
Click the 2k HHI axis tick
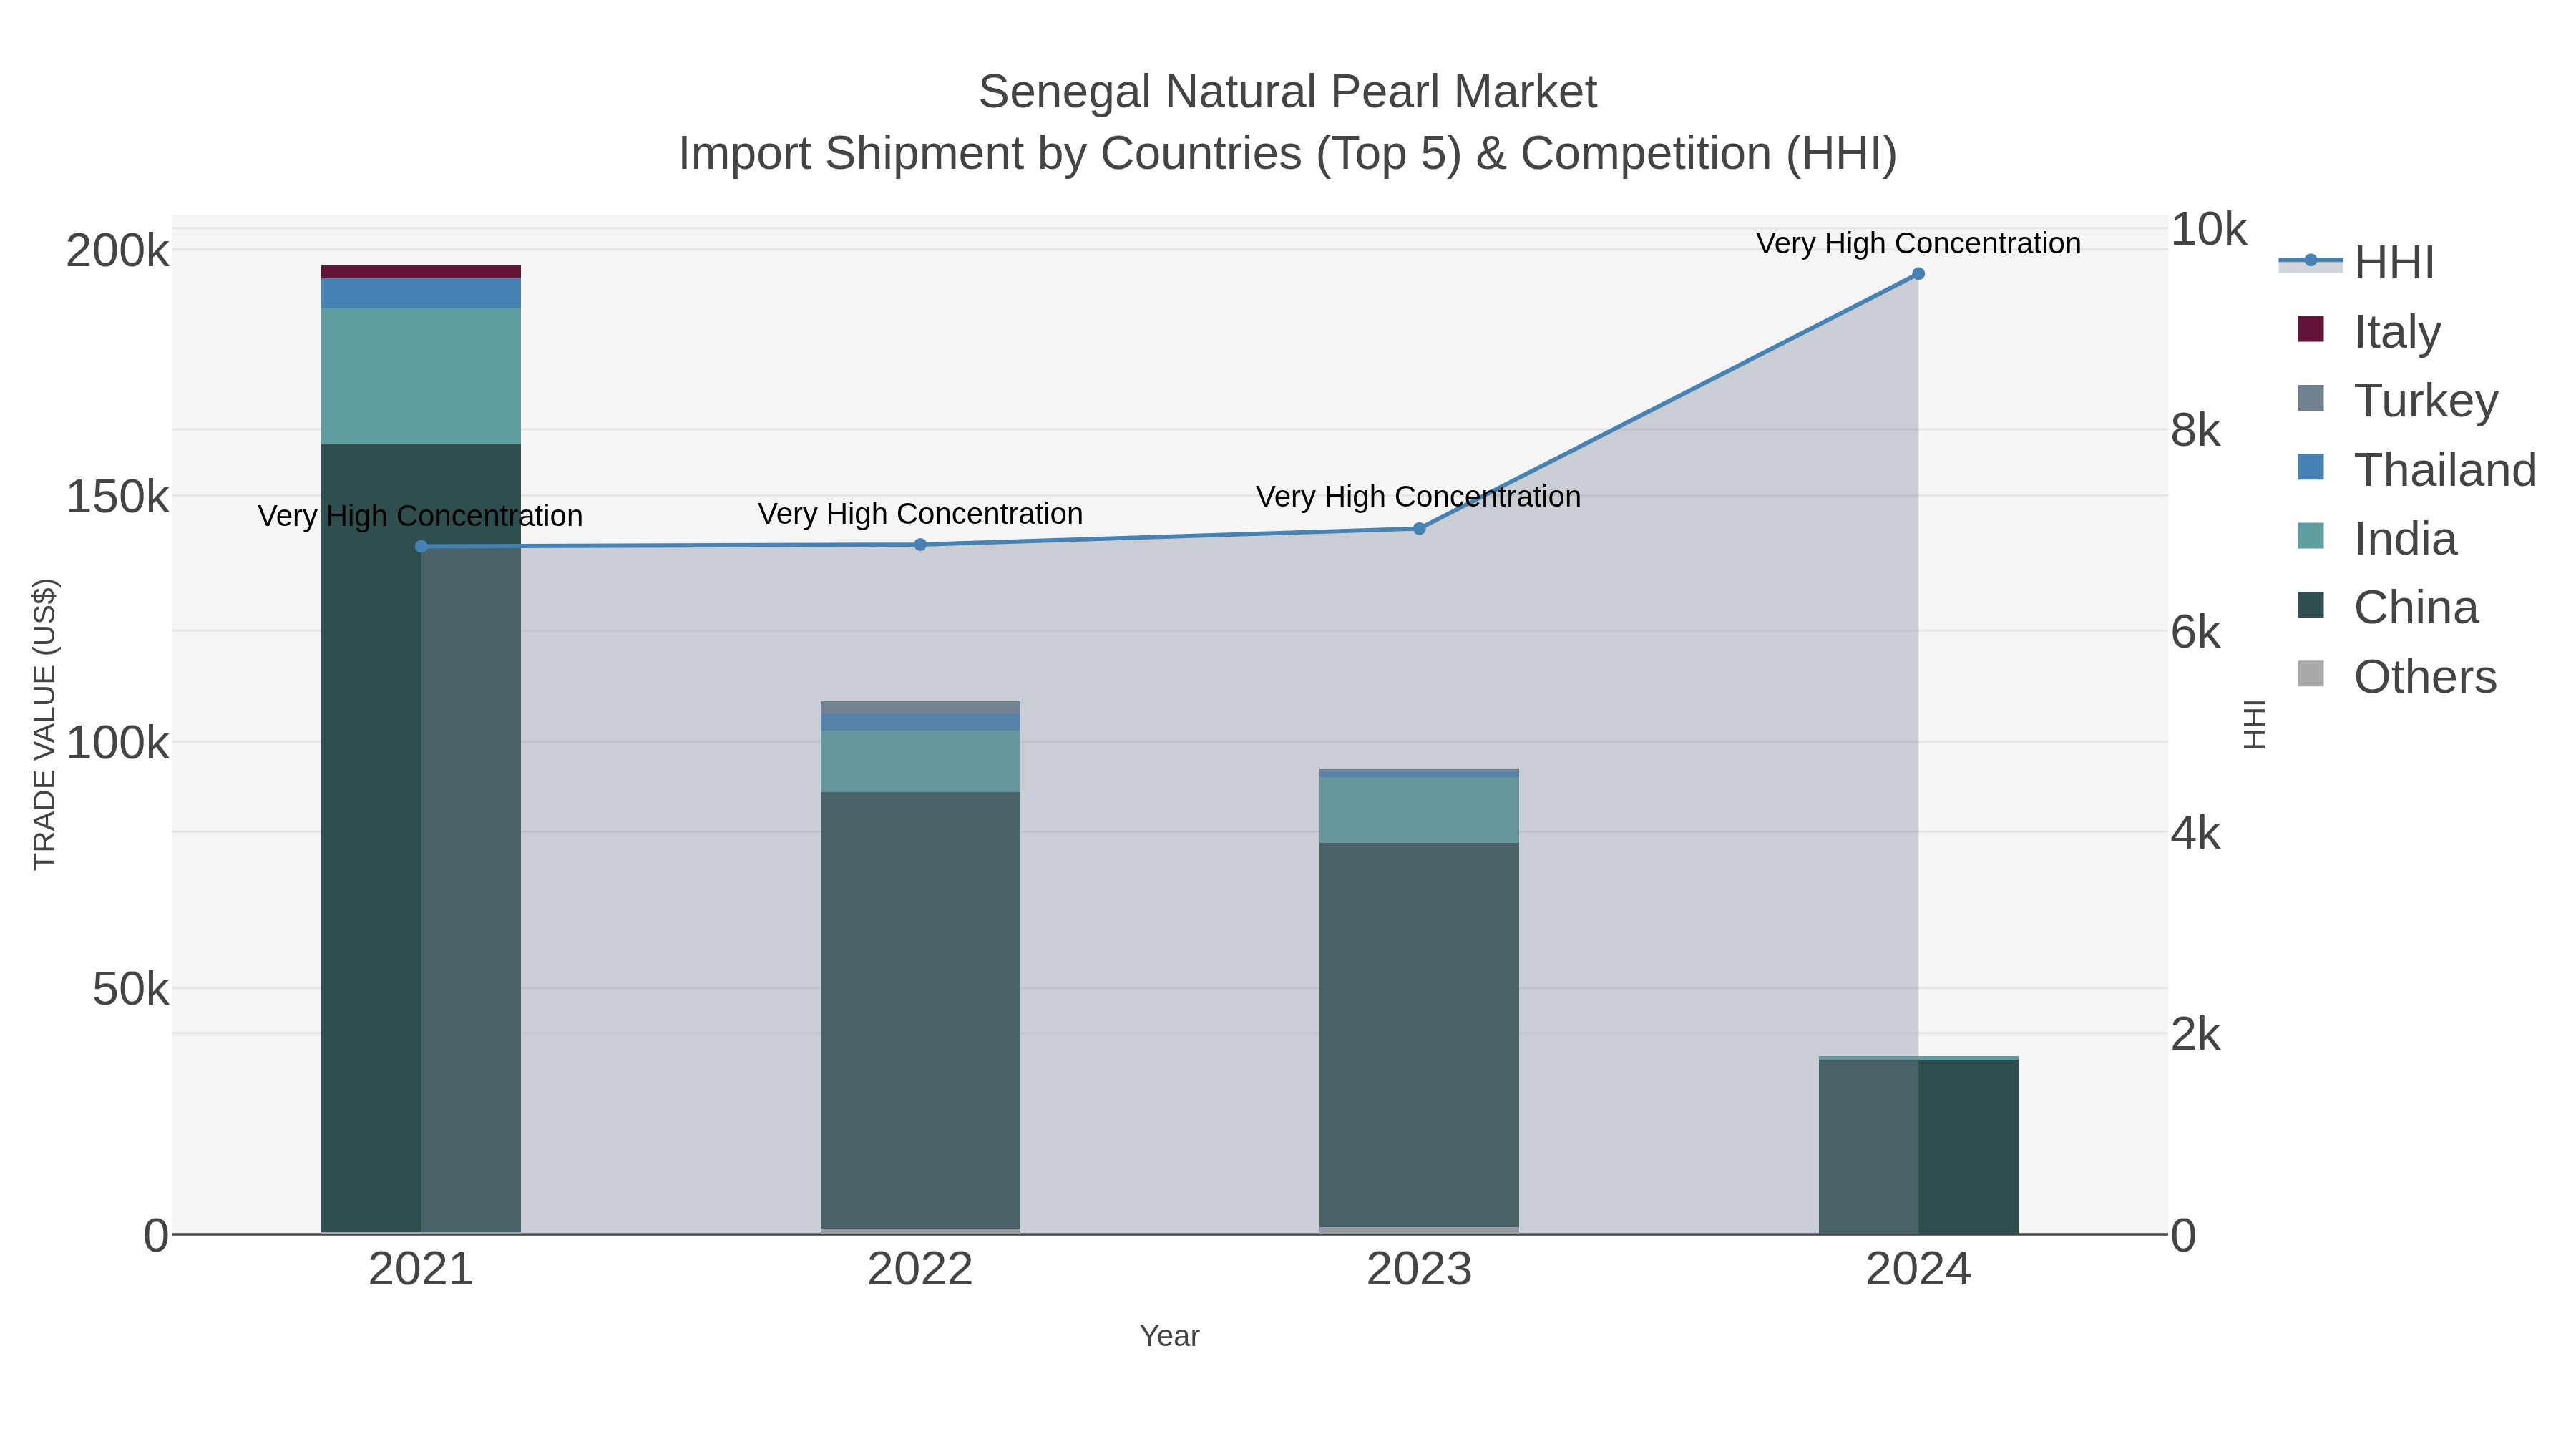(2196, 1035)
